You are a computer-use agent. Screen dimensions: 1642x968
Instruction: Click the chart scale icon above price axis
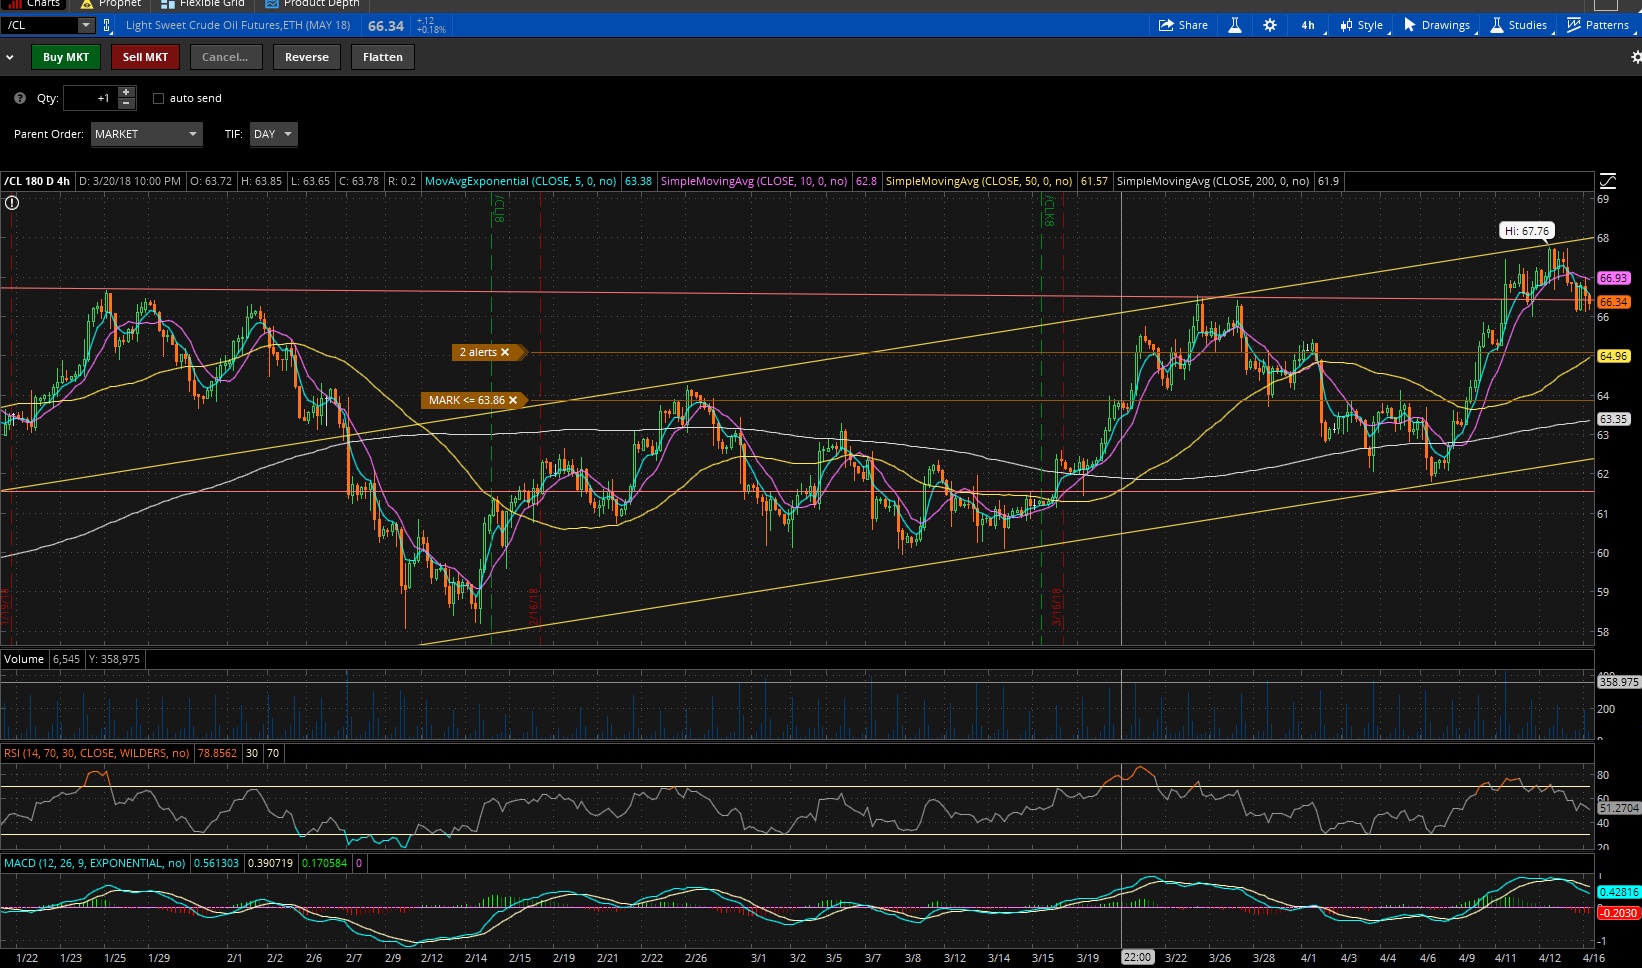click(x=1608, y=181)
